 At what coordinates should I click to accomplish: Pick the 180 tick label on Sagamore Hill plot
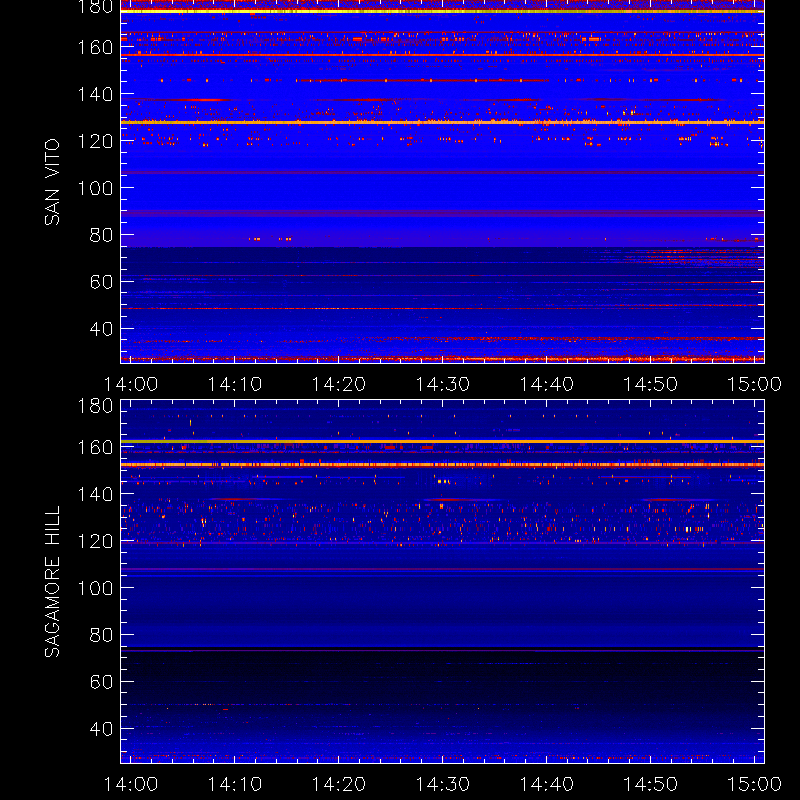[95, 407]
